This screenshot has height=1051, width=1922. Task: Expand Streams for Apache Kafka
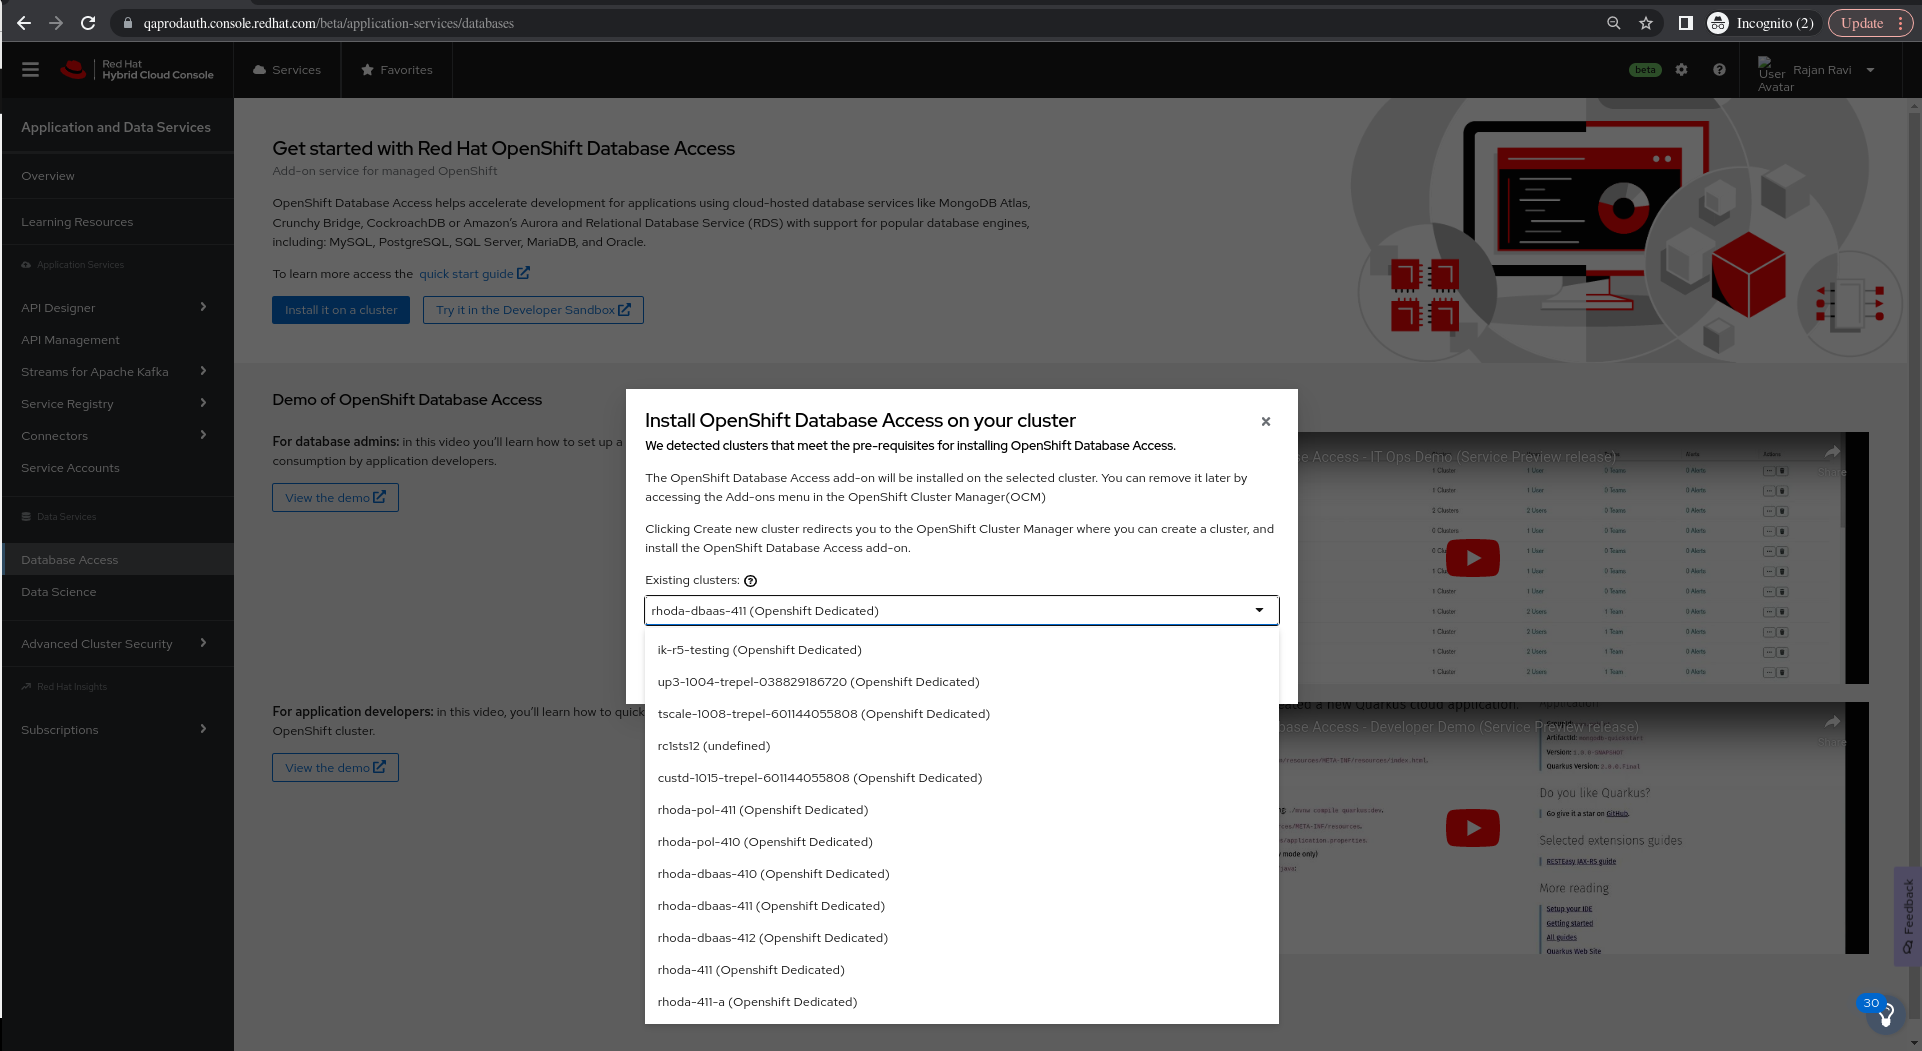(x=118, y=372)
